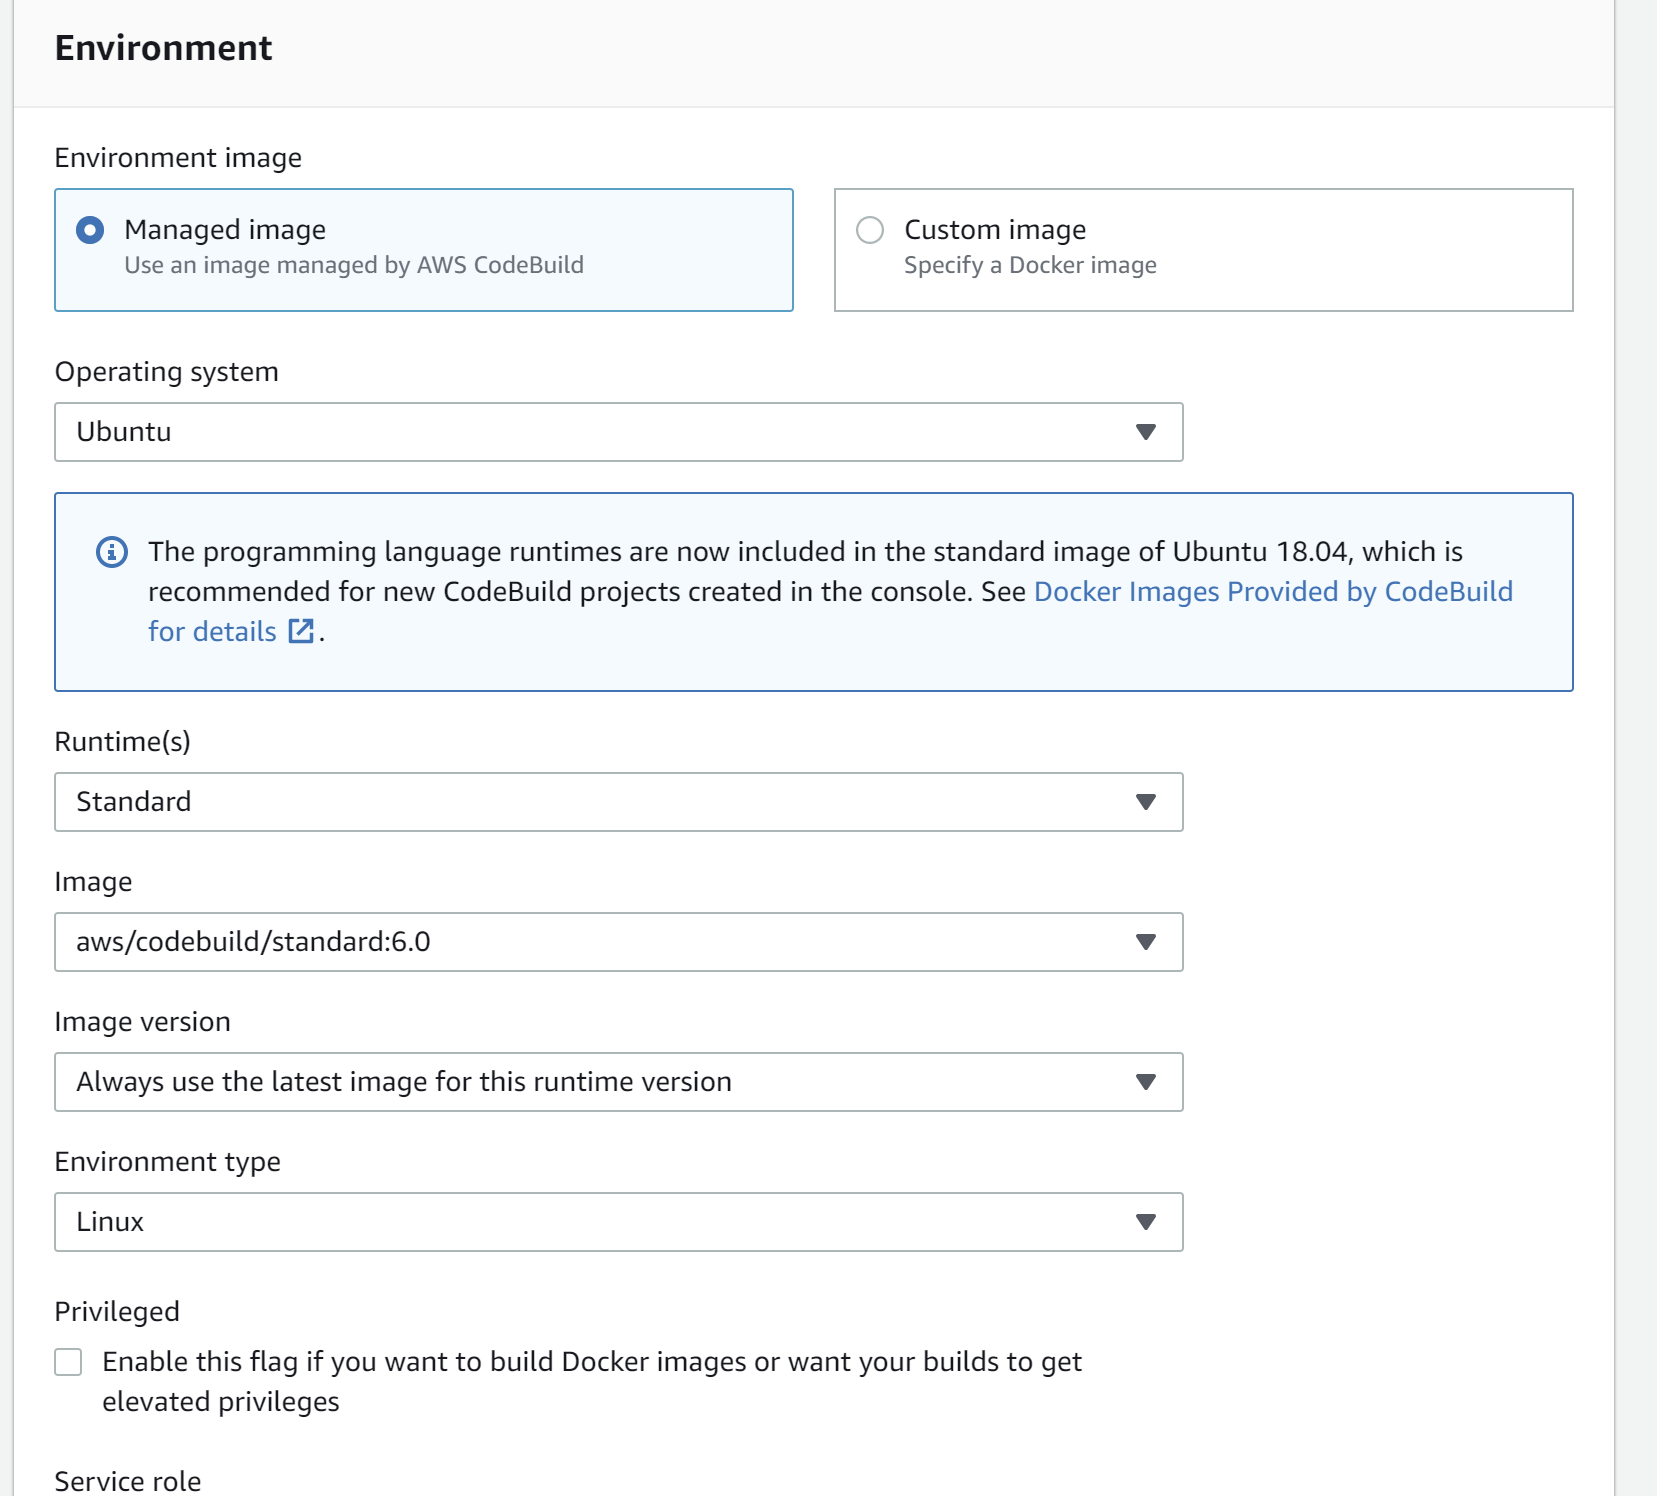Click the 'Environment image' label
Viewport: 1657px width, 1496px height.
tap(178, 158)
